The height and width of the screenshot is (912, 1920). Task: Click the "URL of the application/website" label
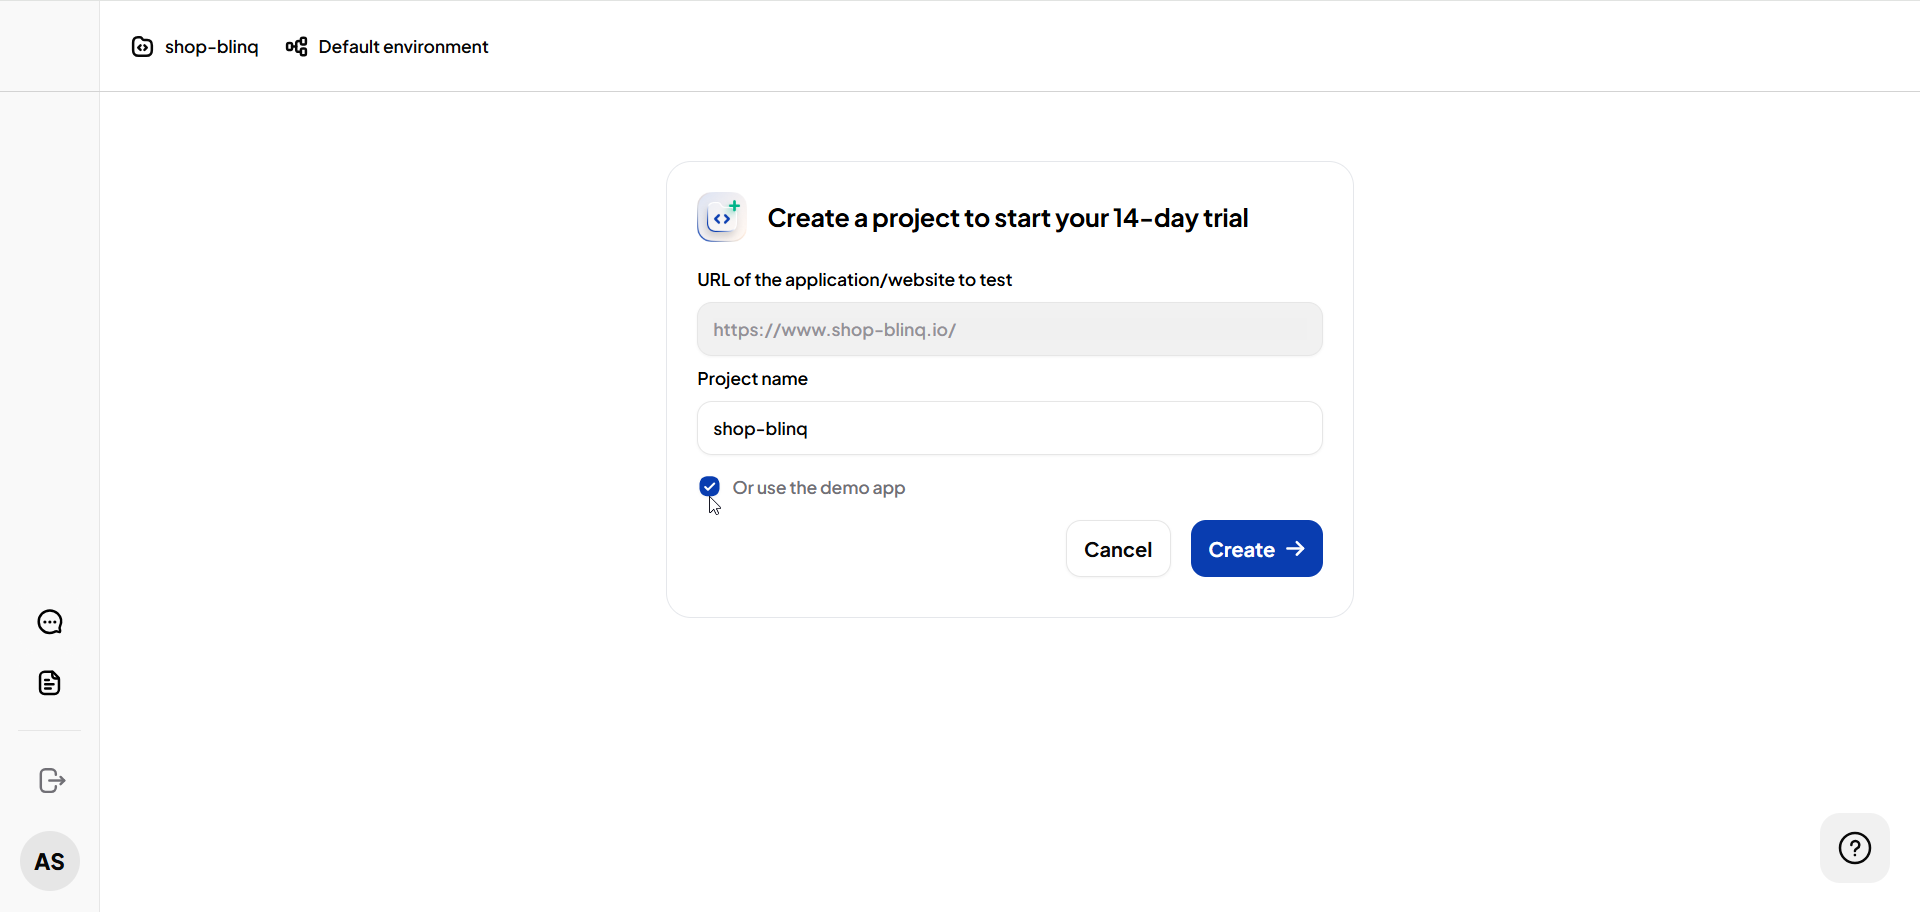[854, 280]
